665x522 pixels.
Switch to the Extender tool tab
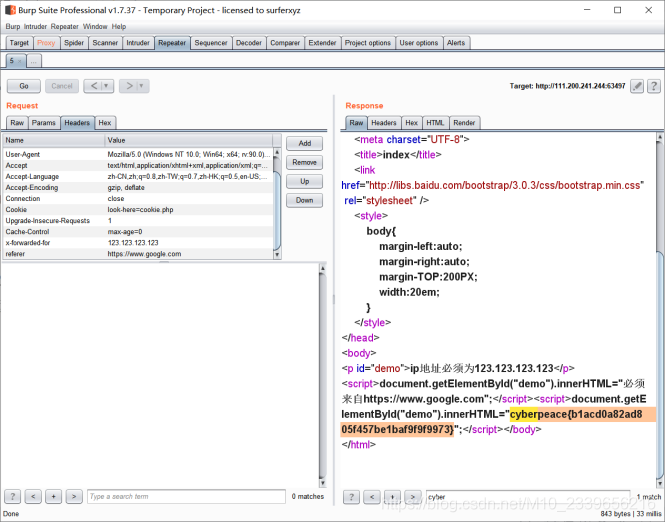[322, 43]
